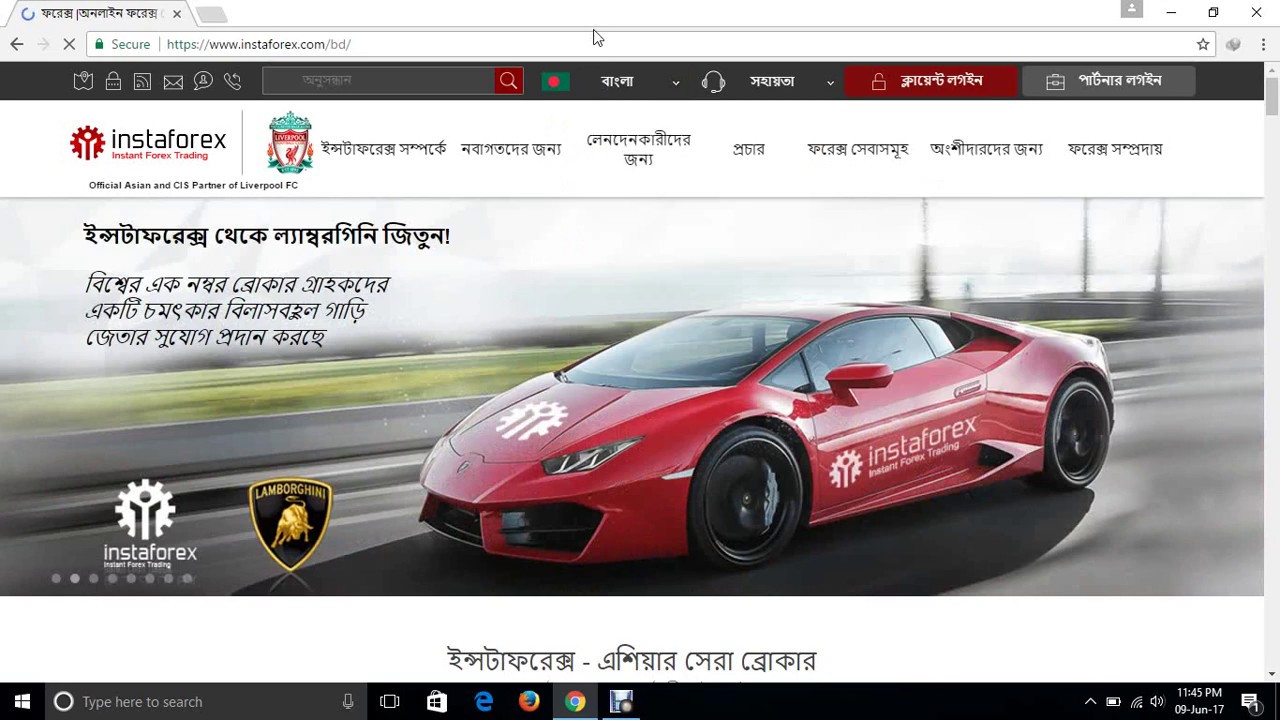Launch Firefox from taskbar

[x=529, y=702]
